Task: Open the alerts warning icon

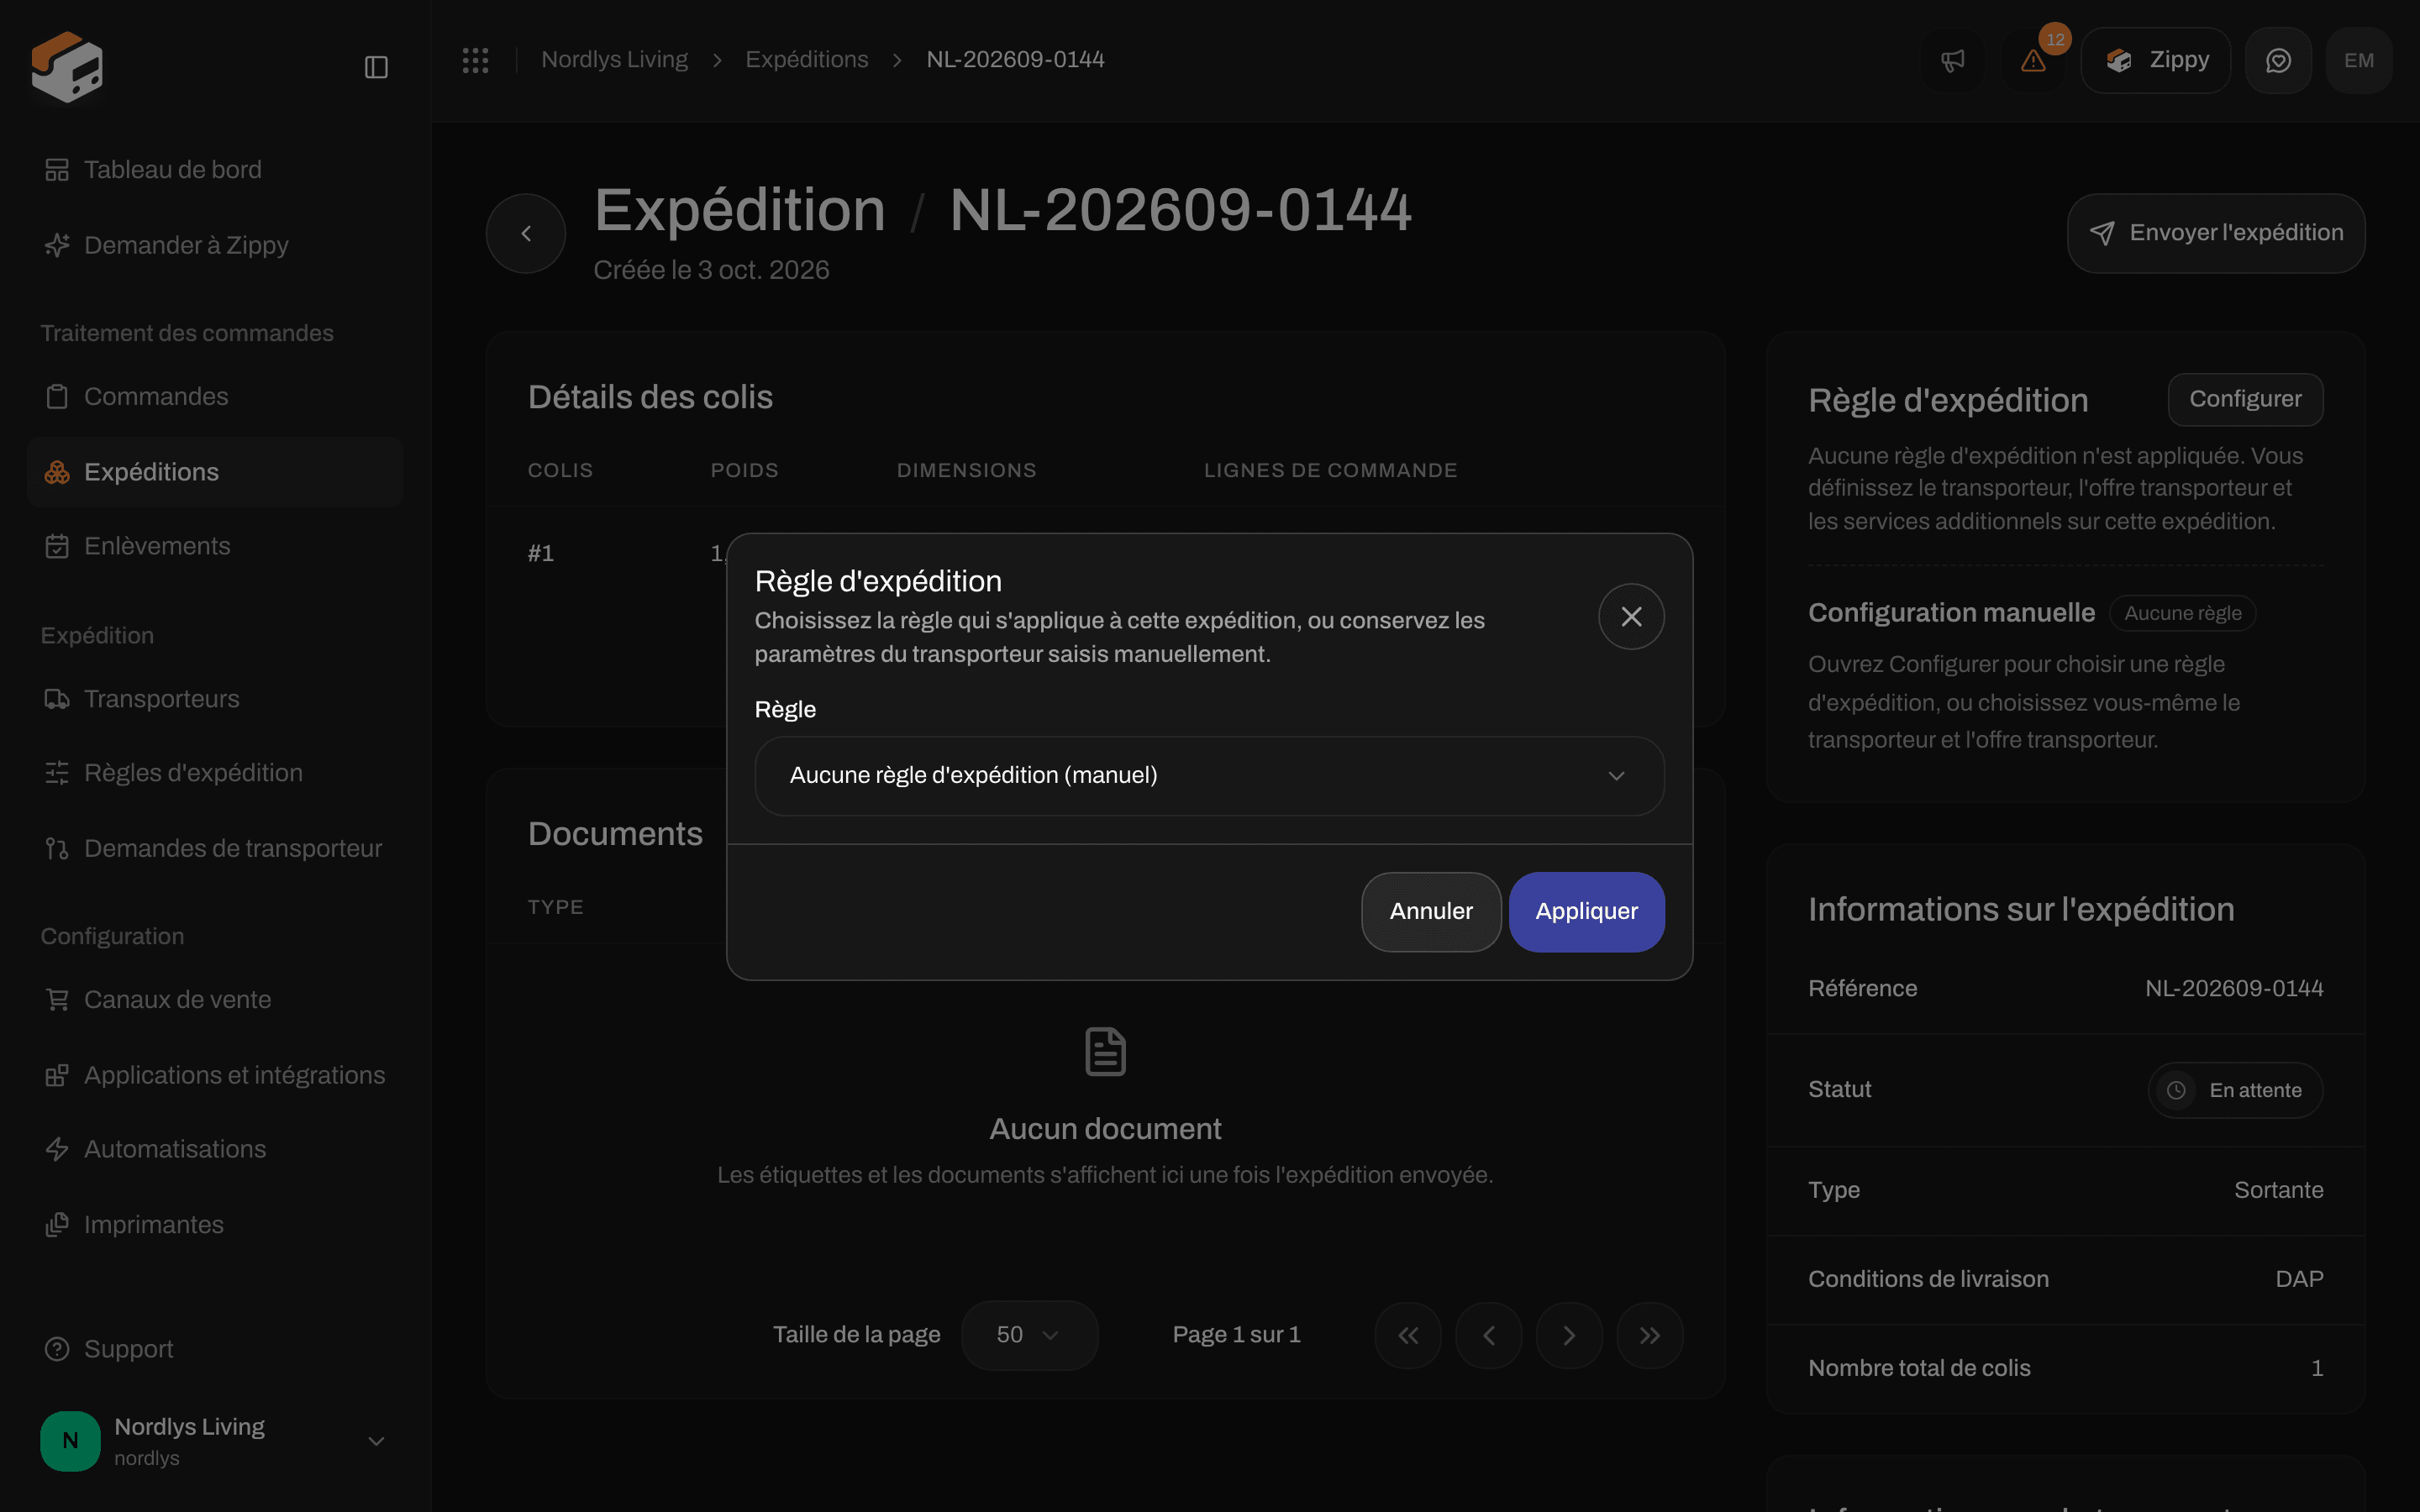Action: 2033,61
